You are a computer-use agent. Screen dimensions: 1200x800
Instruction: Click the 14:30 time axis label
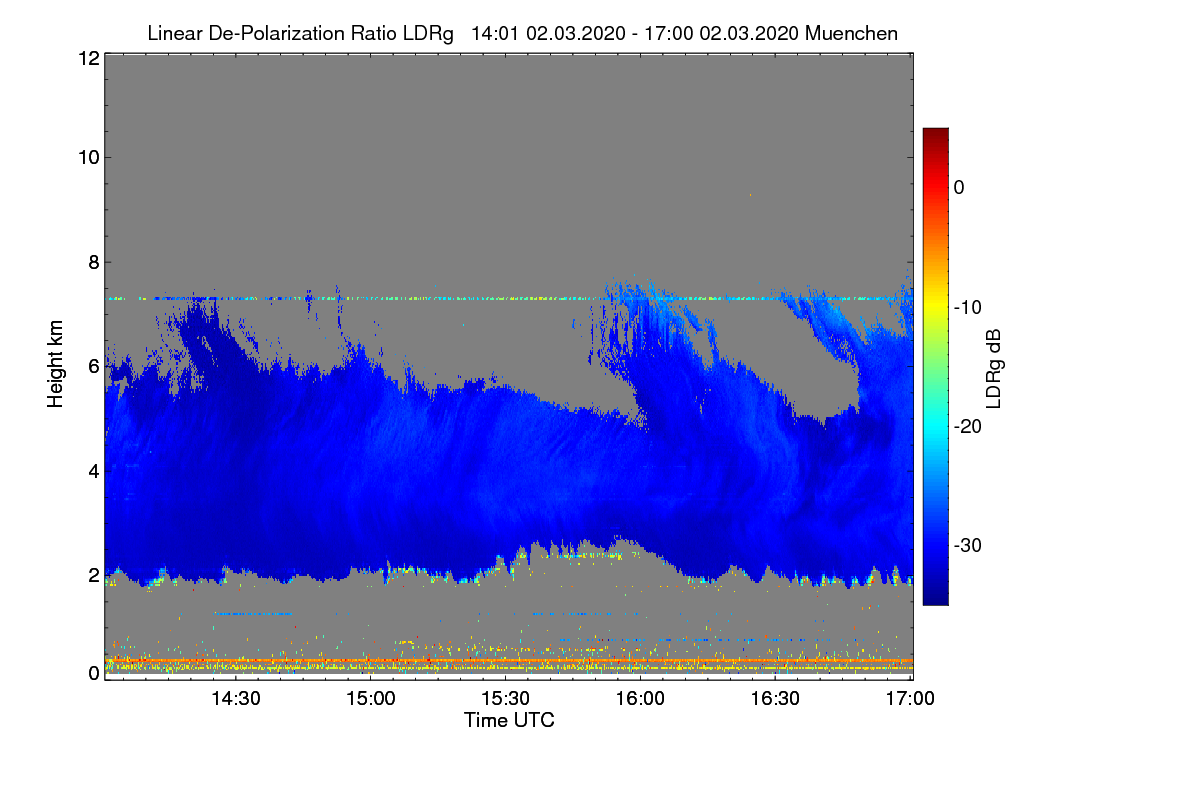[x=235, y=698]
